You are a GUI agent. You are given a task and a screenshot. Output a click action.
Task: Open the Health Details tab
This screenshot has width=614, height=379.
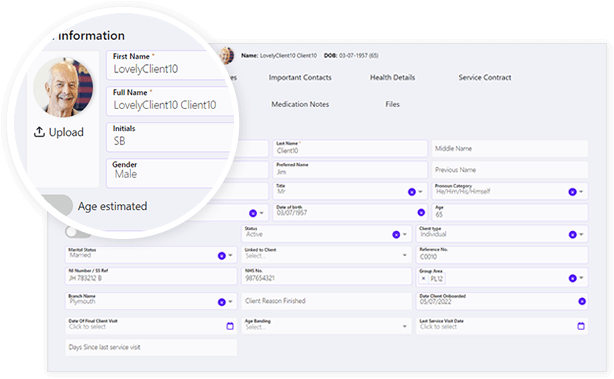point(392,78)
